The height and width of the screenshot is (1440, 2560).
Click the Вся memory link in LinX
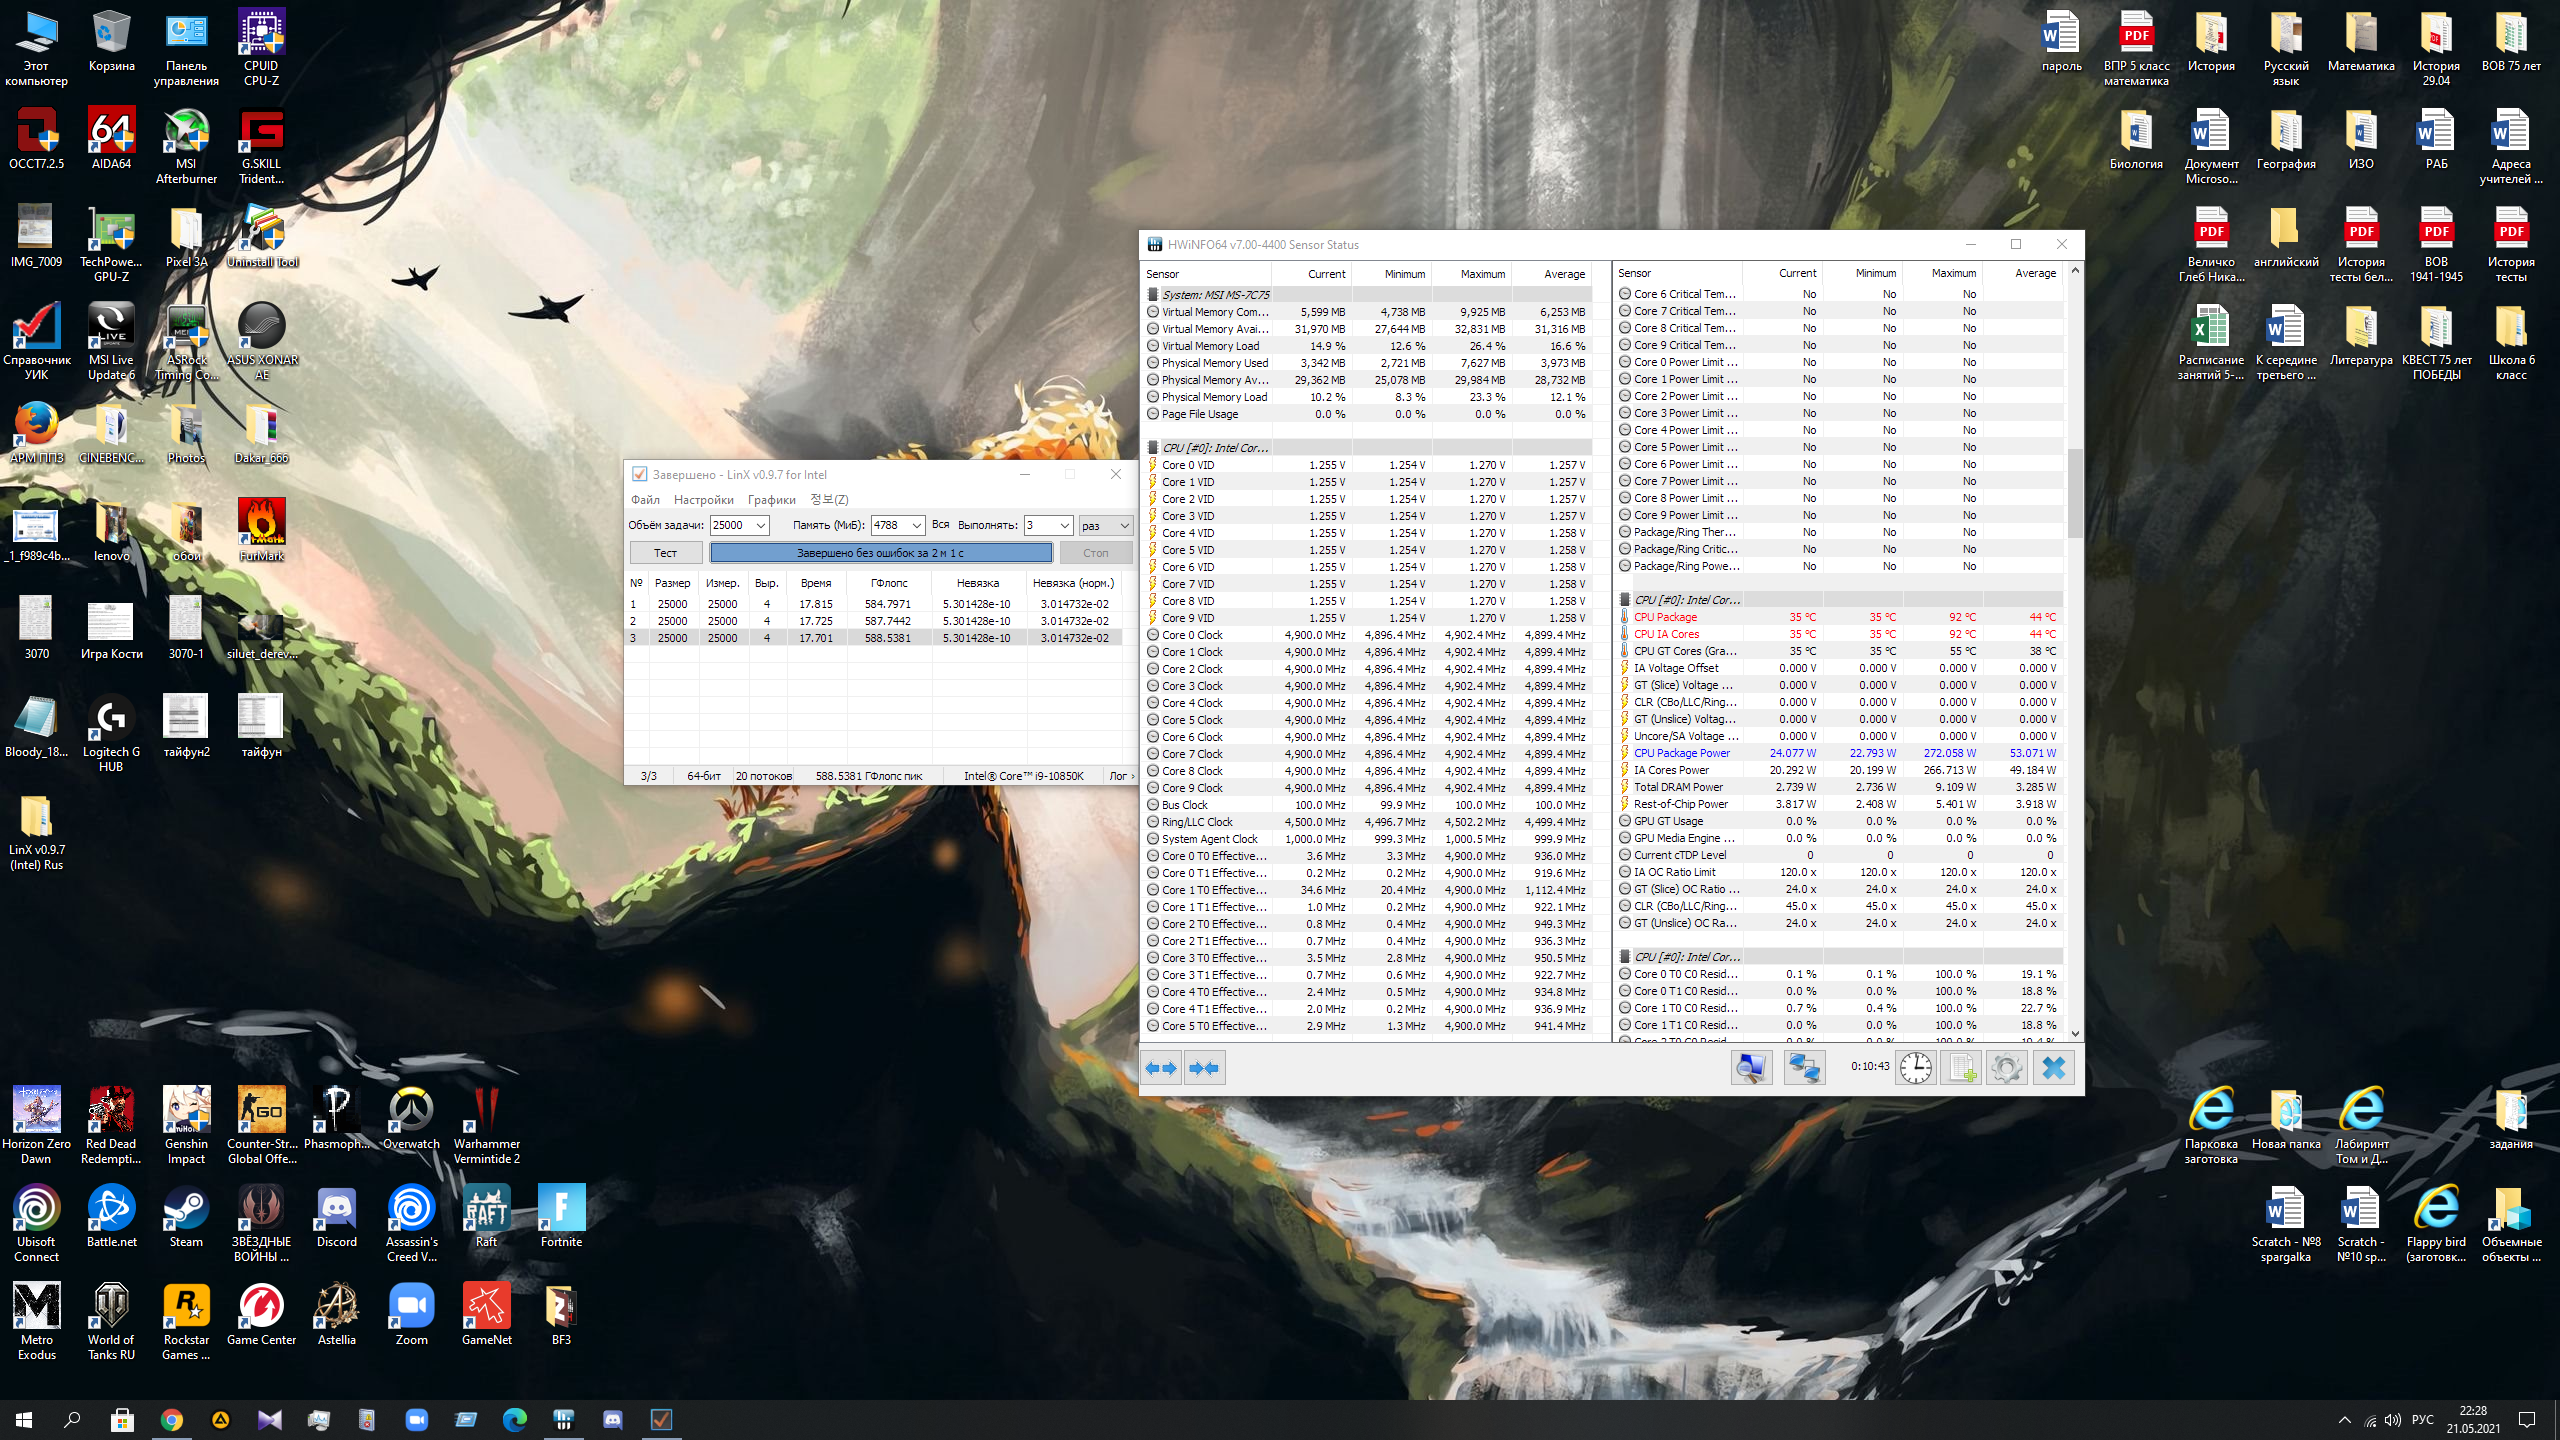[940, 525]
